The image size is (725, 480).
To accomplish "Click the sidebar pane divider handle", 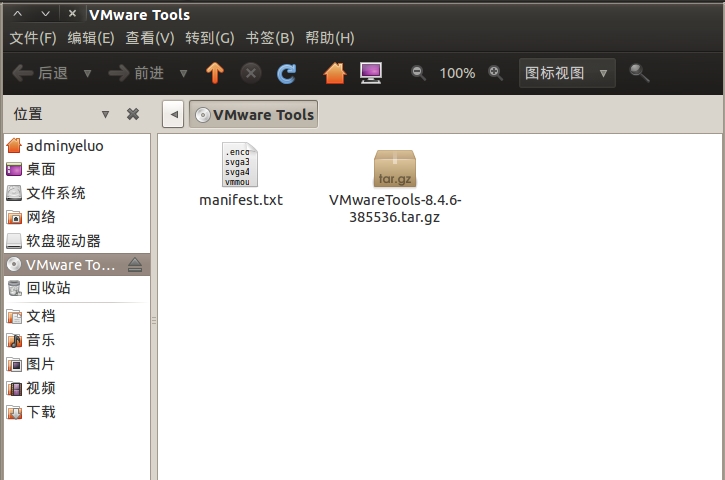I will click(x=154, y=320).
